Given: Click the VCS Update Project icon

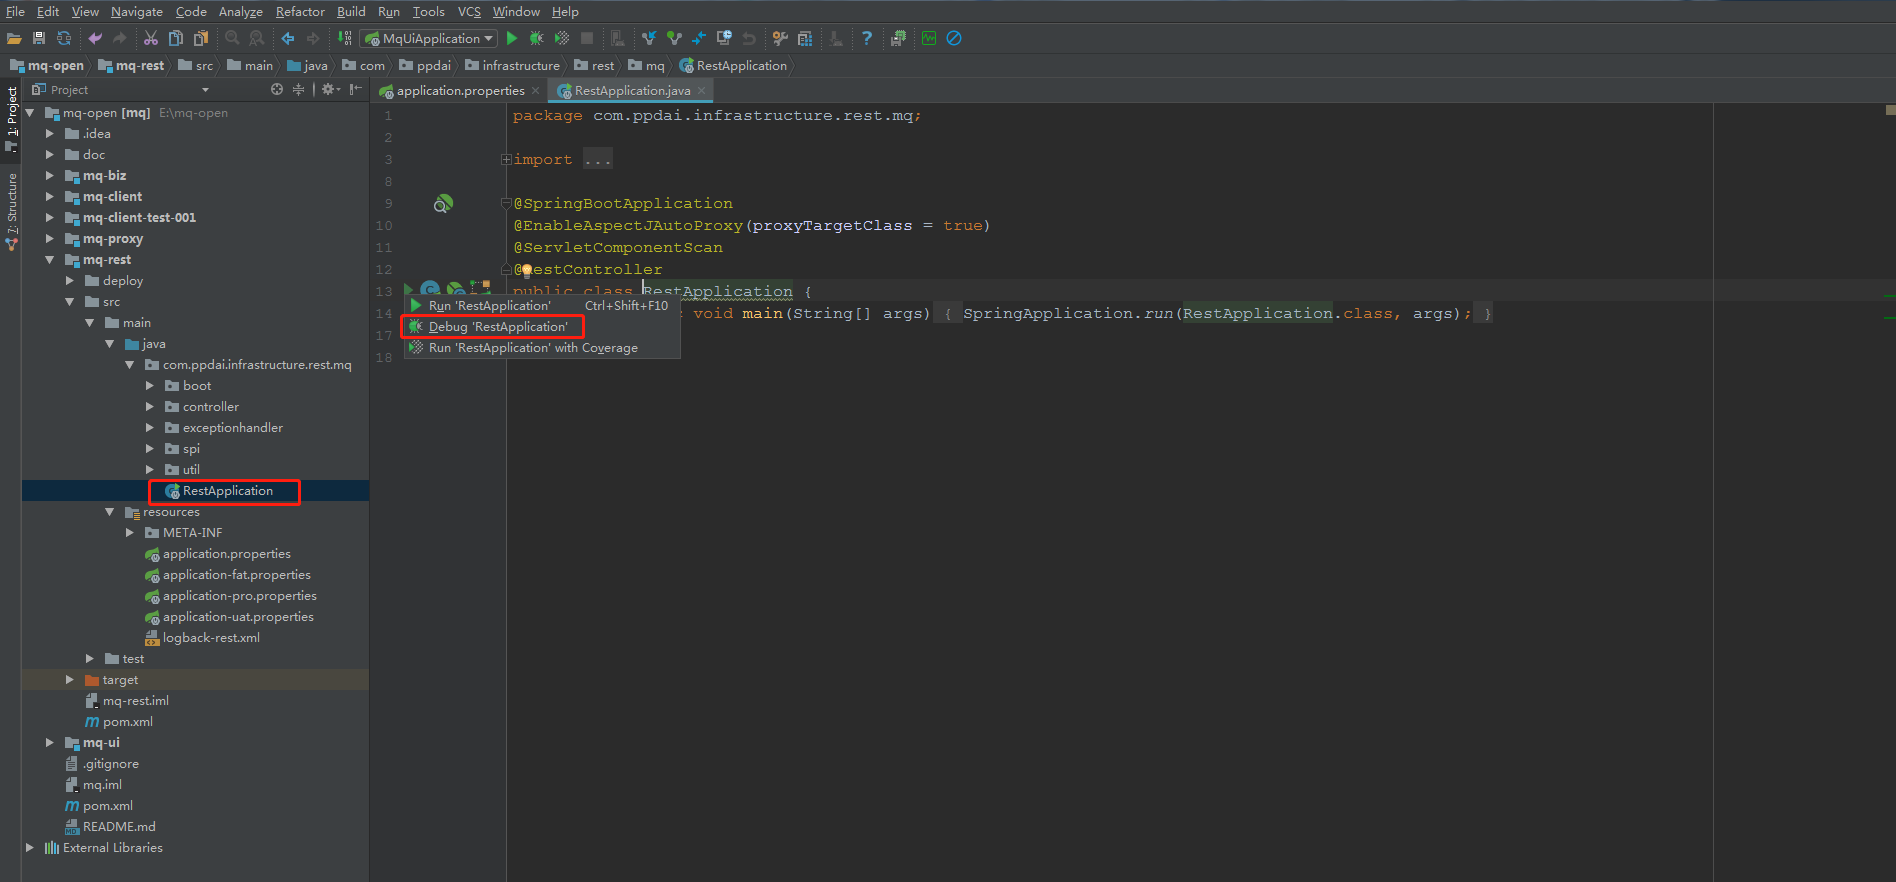Looking at the screenshot, I should pos(649,38).
